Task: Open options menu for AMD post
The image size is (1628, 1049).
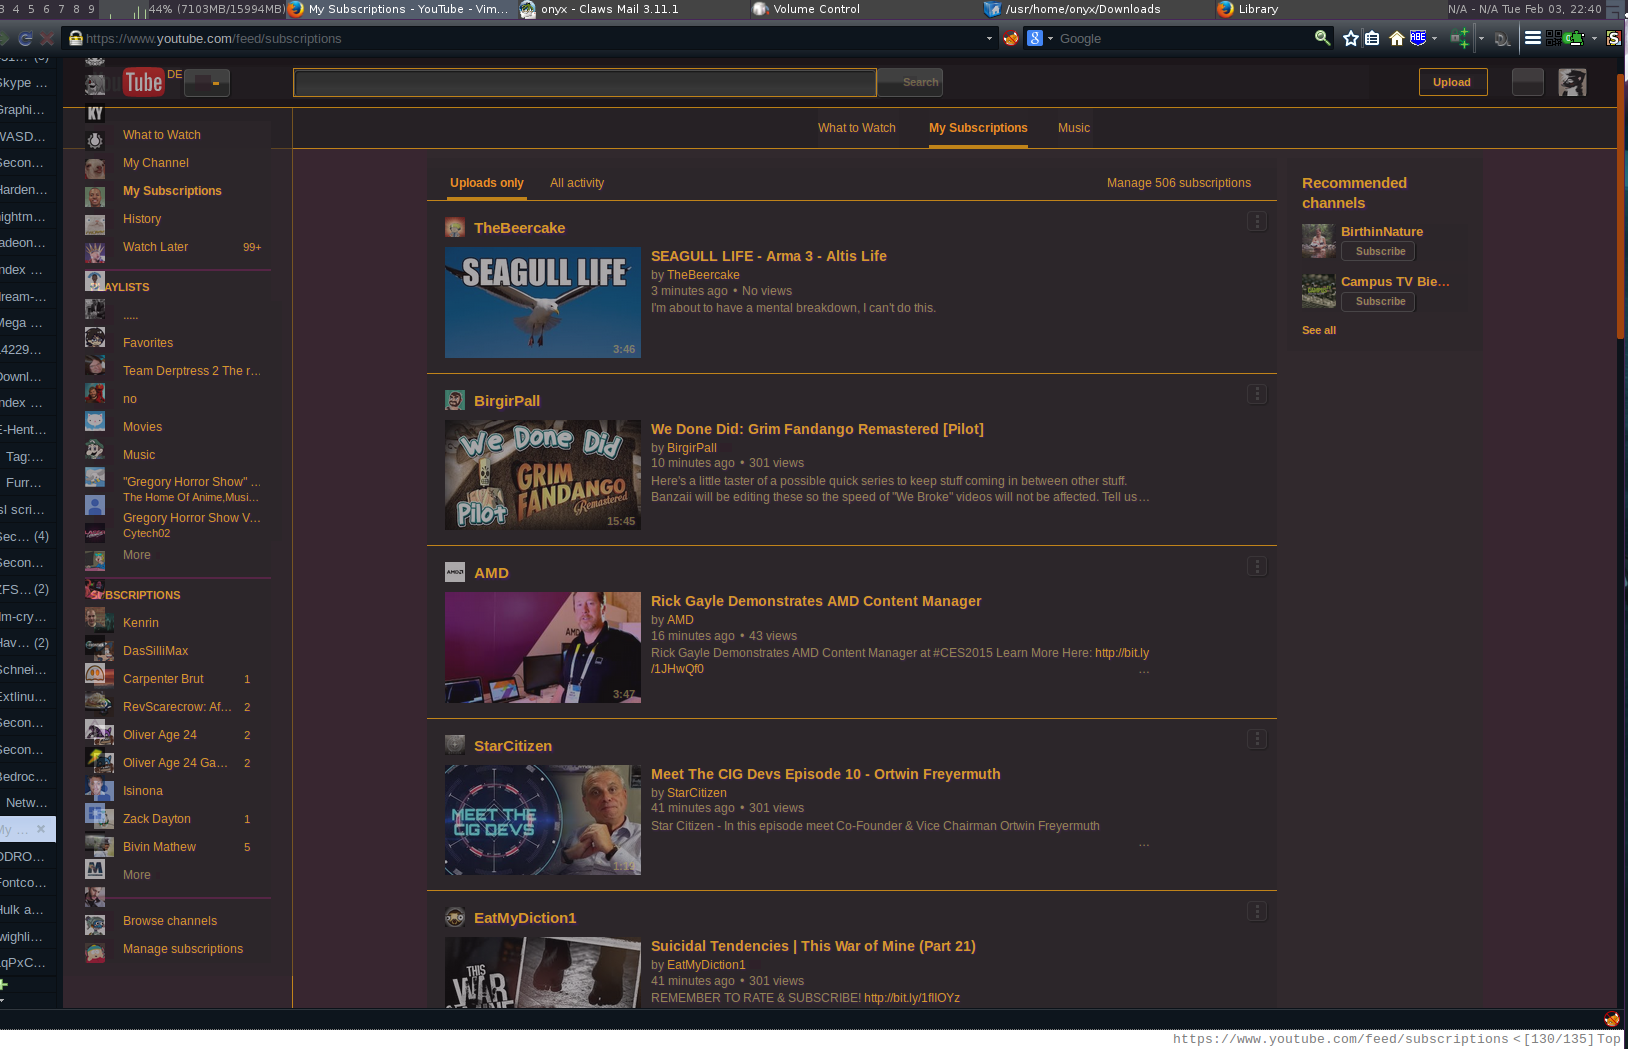Action: [x=1257, y=566]
